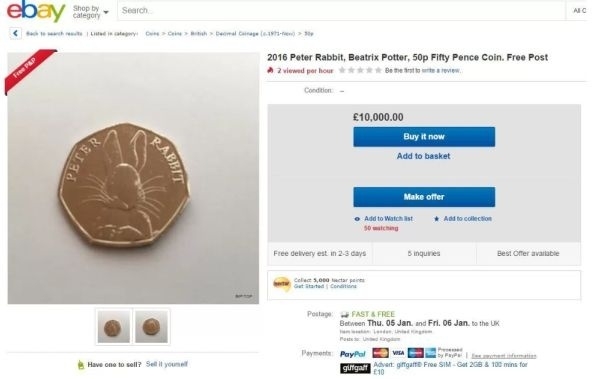Click the Add to basket link
Image resolution: width=600 pixels, height=379 pixels.
(423, 156)
